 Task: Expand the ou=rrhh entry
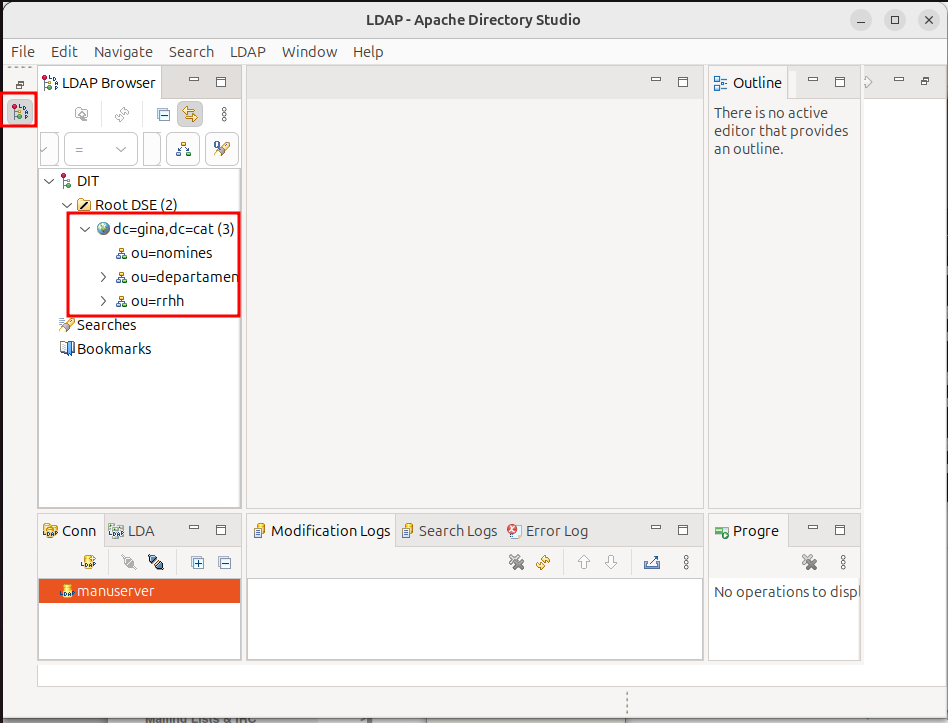pyautogui.click(x=103, y=301)
